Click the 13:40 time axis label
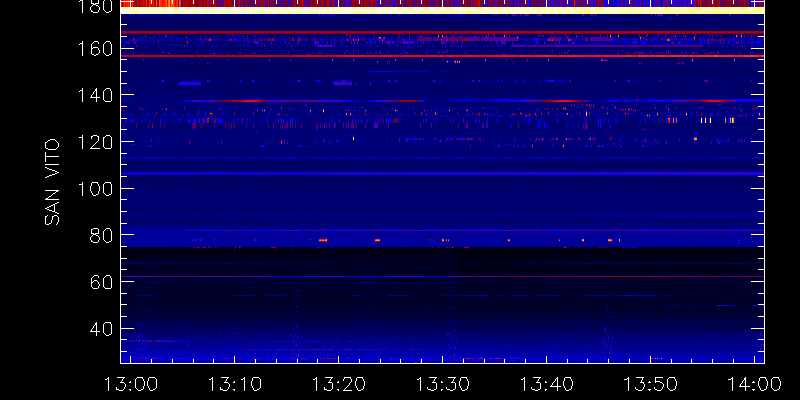Image resolution: width=800 pixels, height=400 pixels. pyautogui.click(x=547, y=384)
